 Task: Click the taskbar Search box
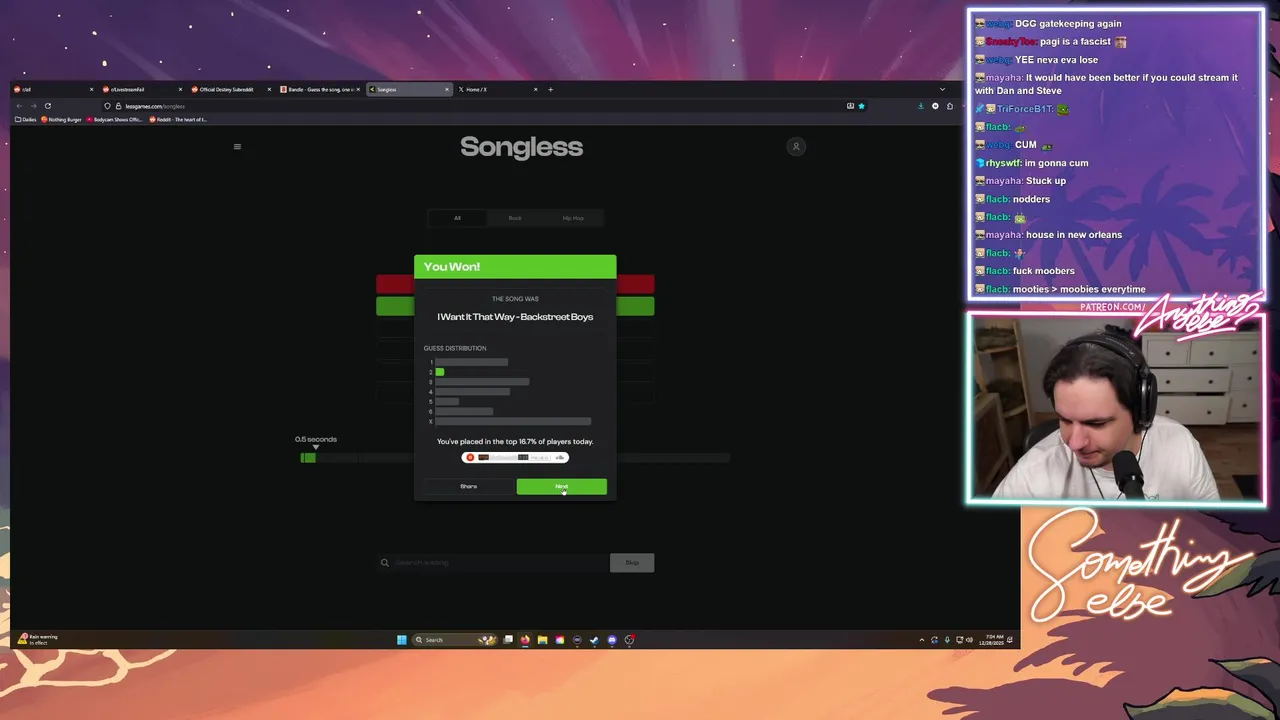(x=456, y=640)
